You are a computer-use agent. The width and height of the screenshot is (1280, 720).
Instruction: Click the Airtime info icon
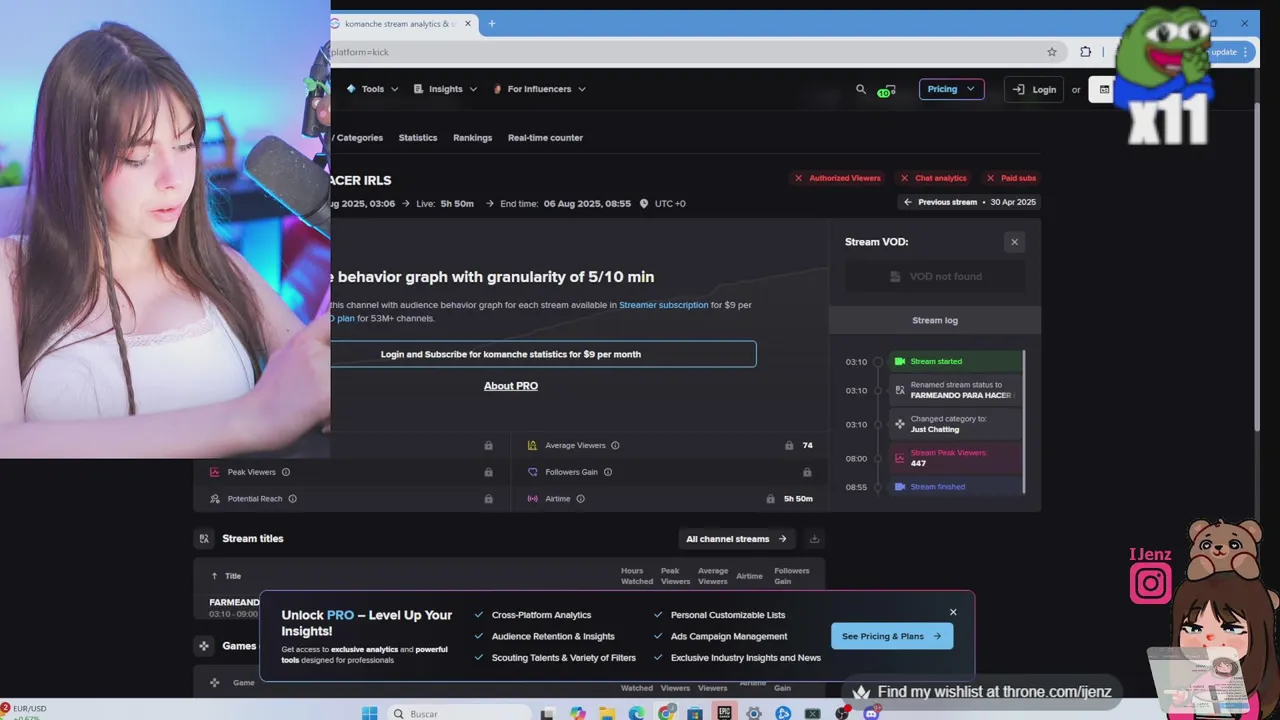click(580, 499)
